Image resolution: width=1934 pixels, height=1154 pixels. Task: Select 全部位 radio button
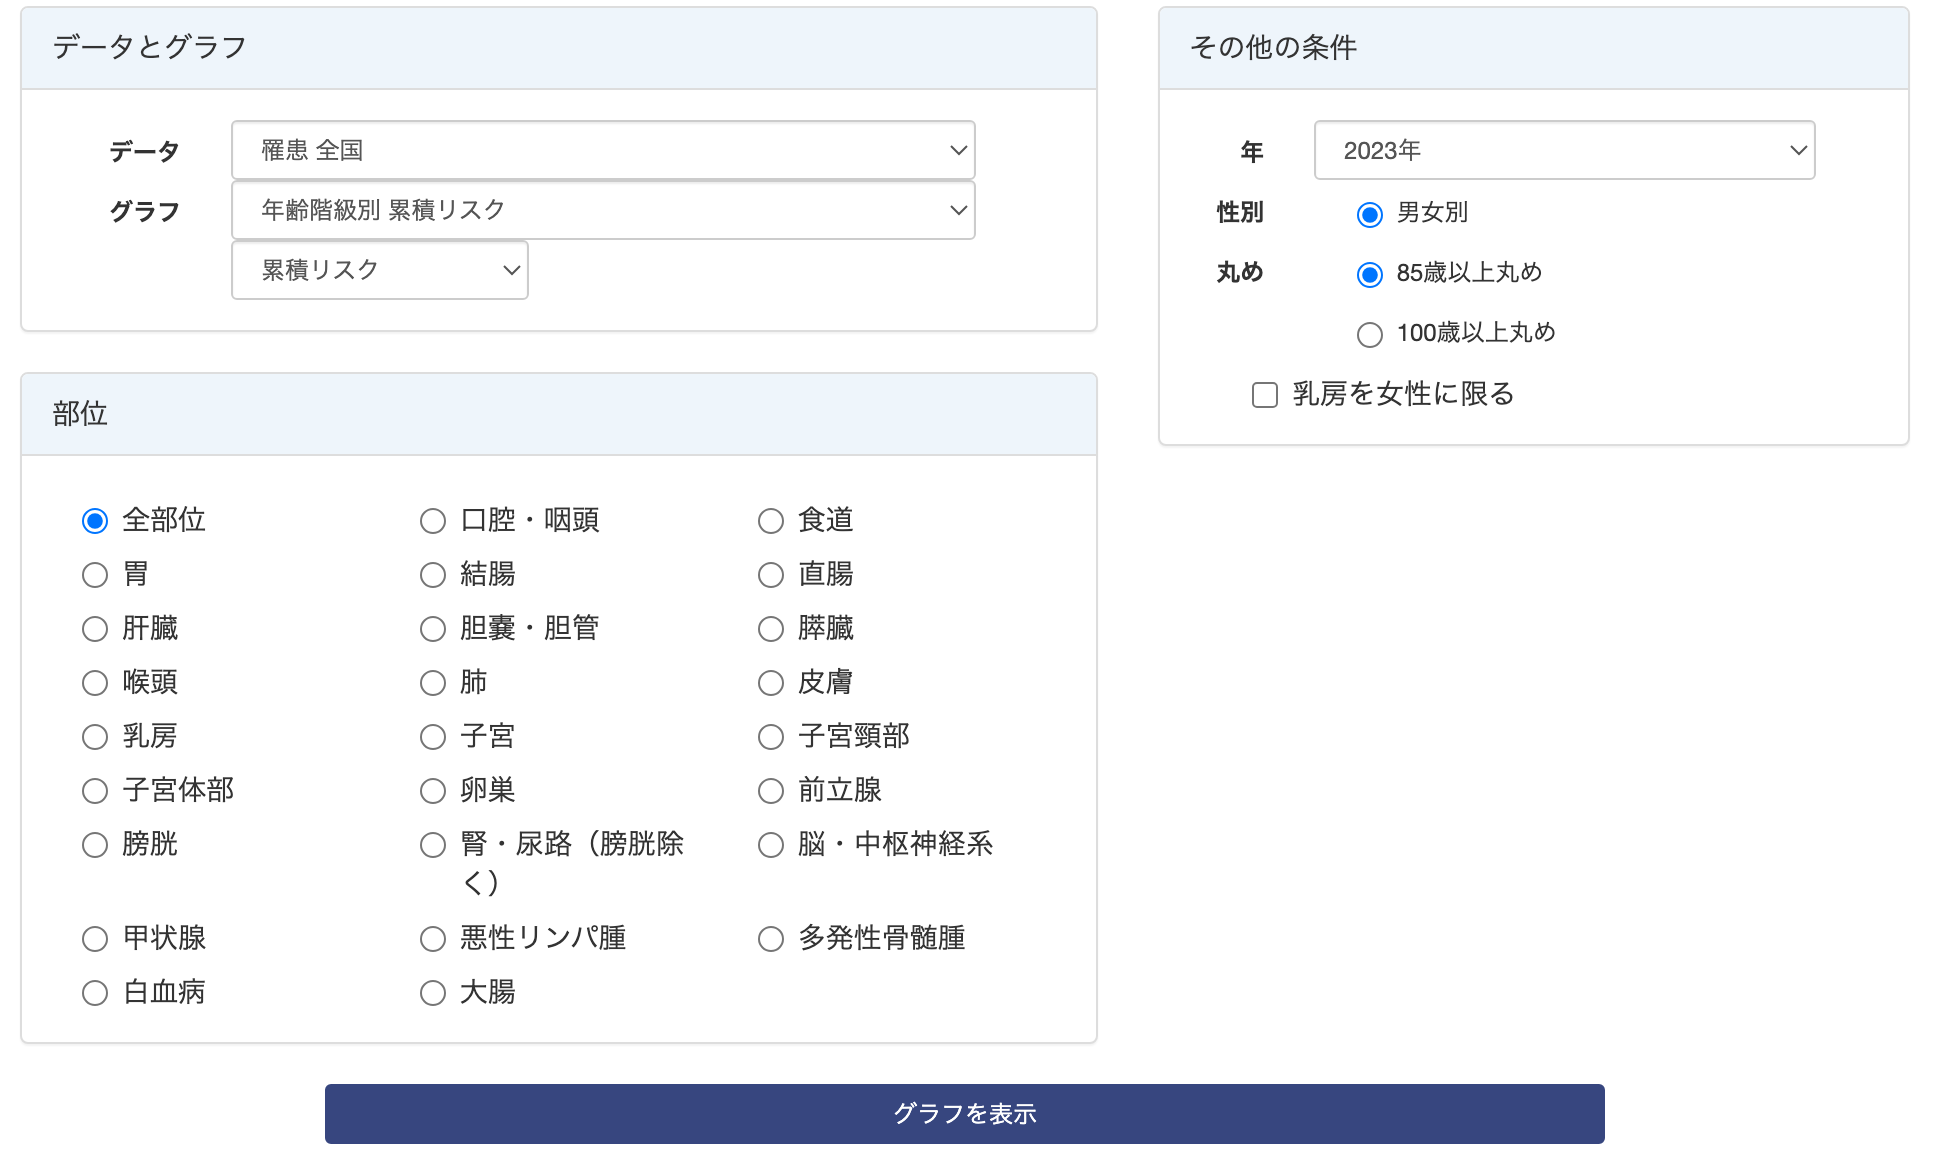click(x=95, y=521)
